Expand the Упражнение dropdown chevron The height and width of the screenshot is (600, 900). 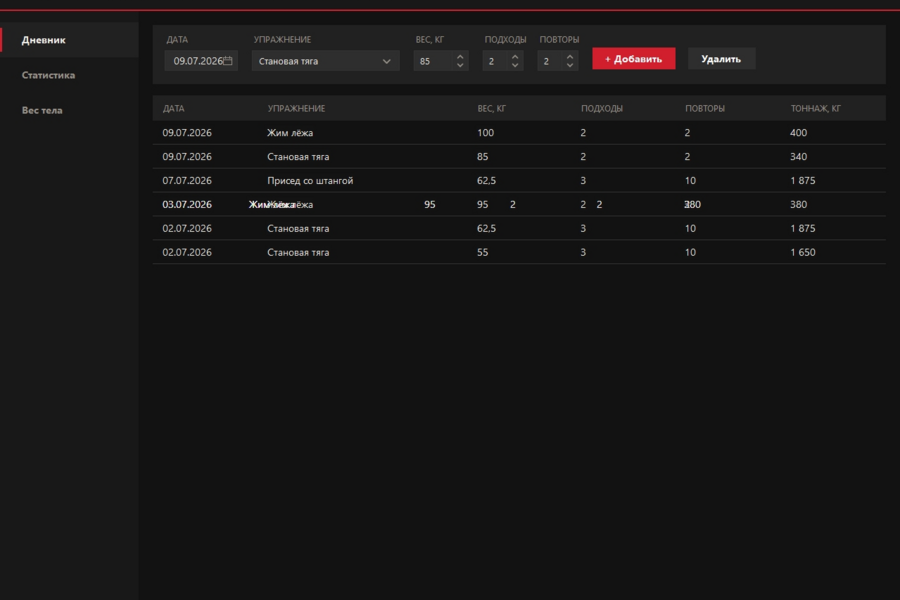pyautogui.click(x=386, y=61)
